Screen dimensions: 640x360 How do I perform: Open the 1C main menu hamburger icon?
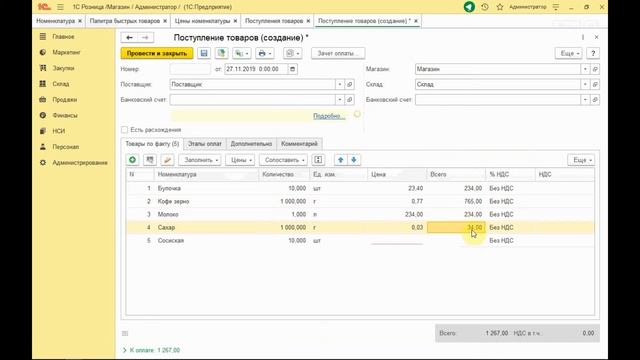[60, 7]
